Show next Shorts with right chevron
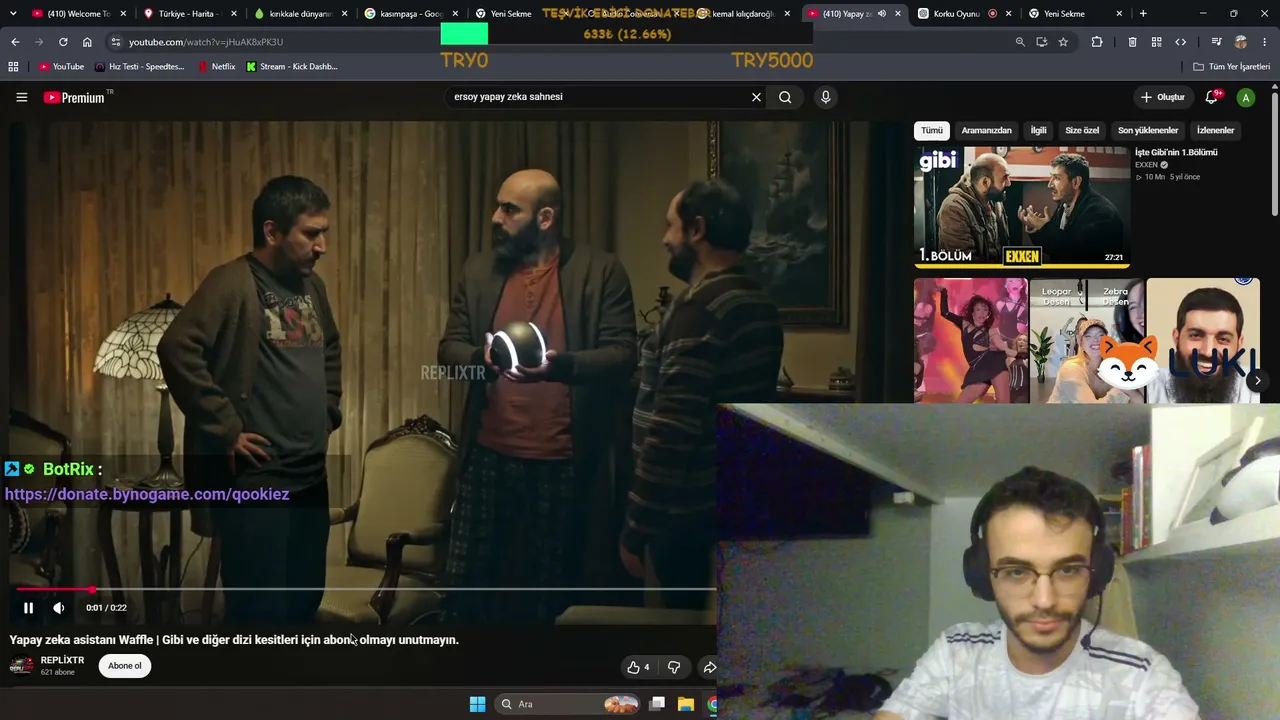Viewport: 1280px width, 720px height. 1257,380
